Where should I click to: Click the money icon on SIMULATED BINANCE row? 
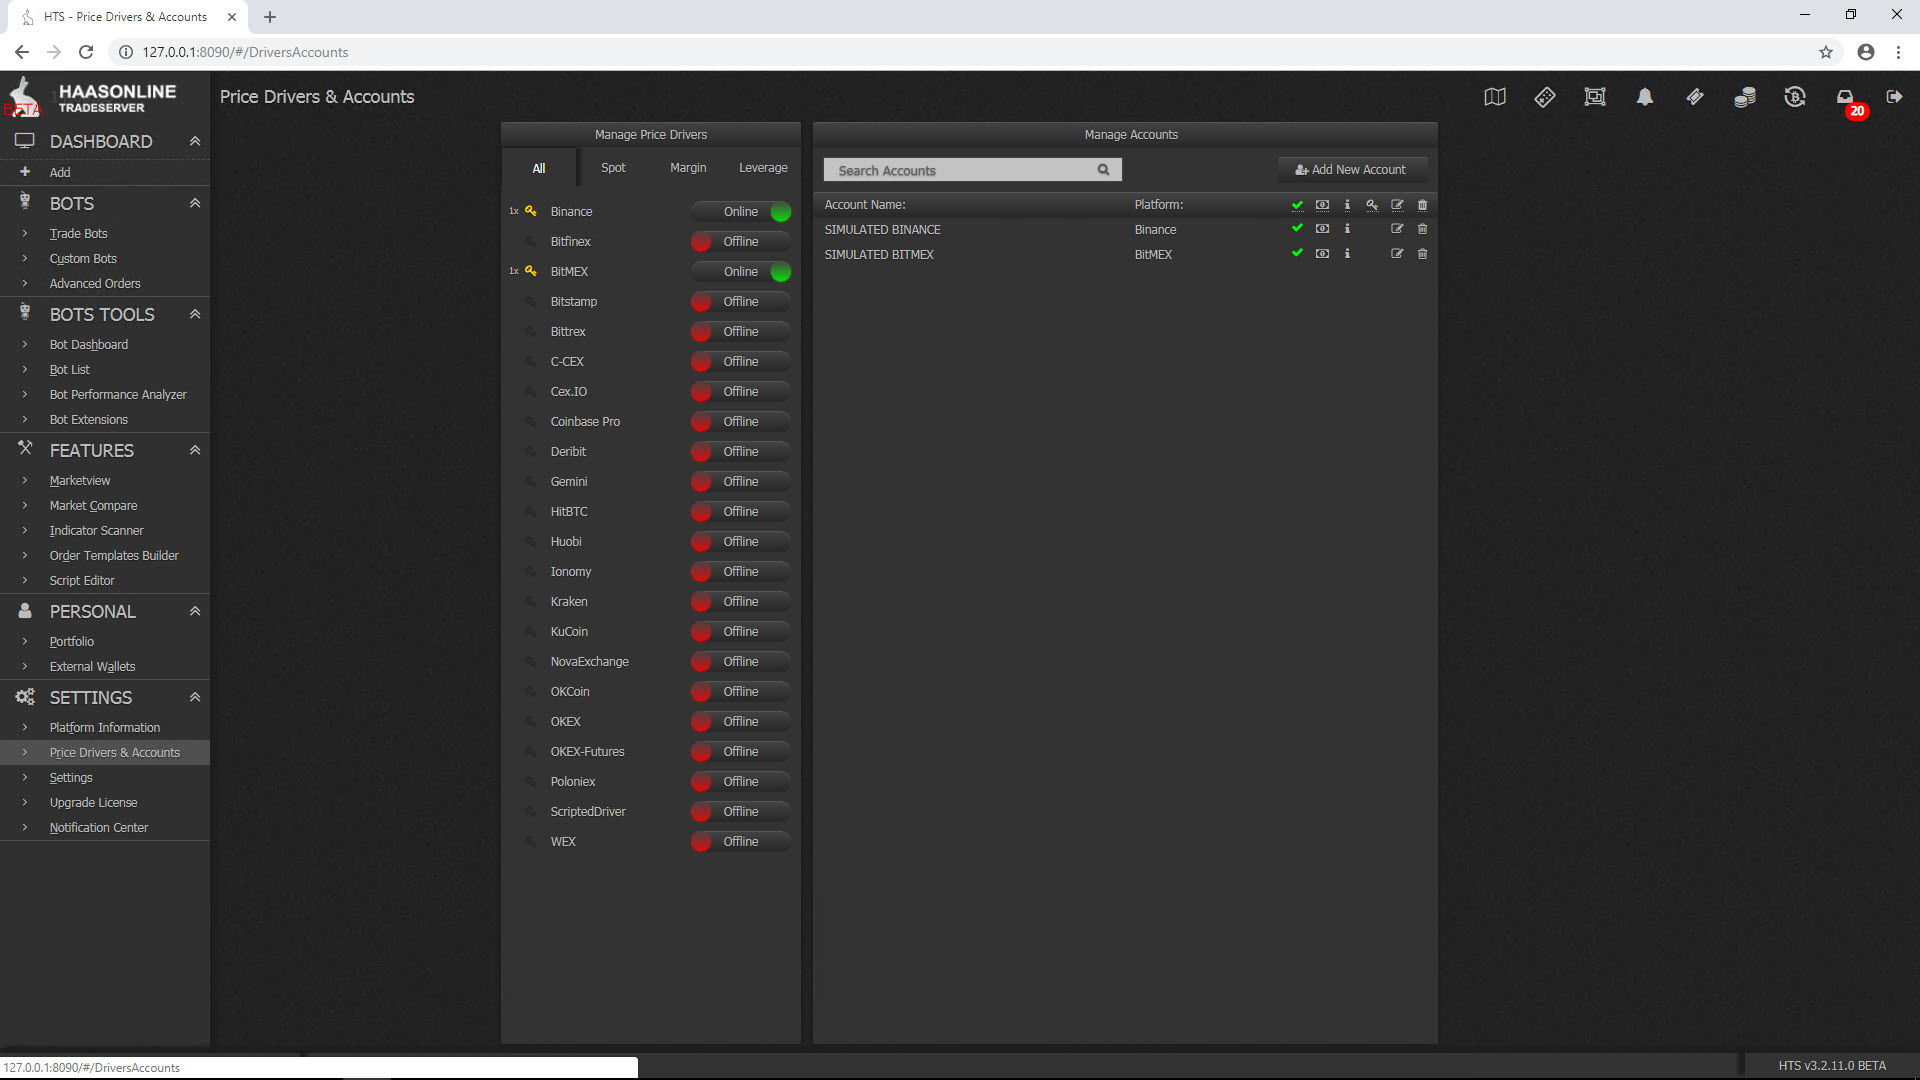(1322, 229)
